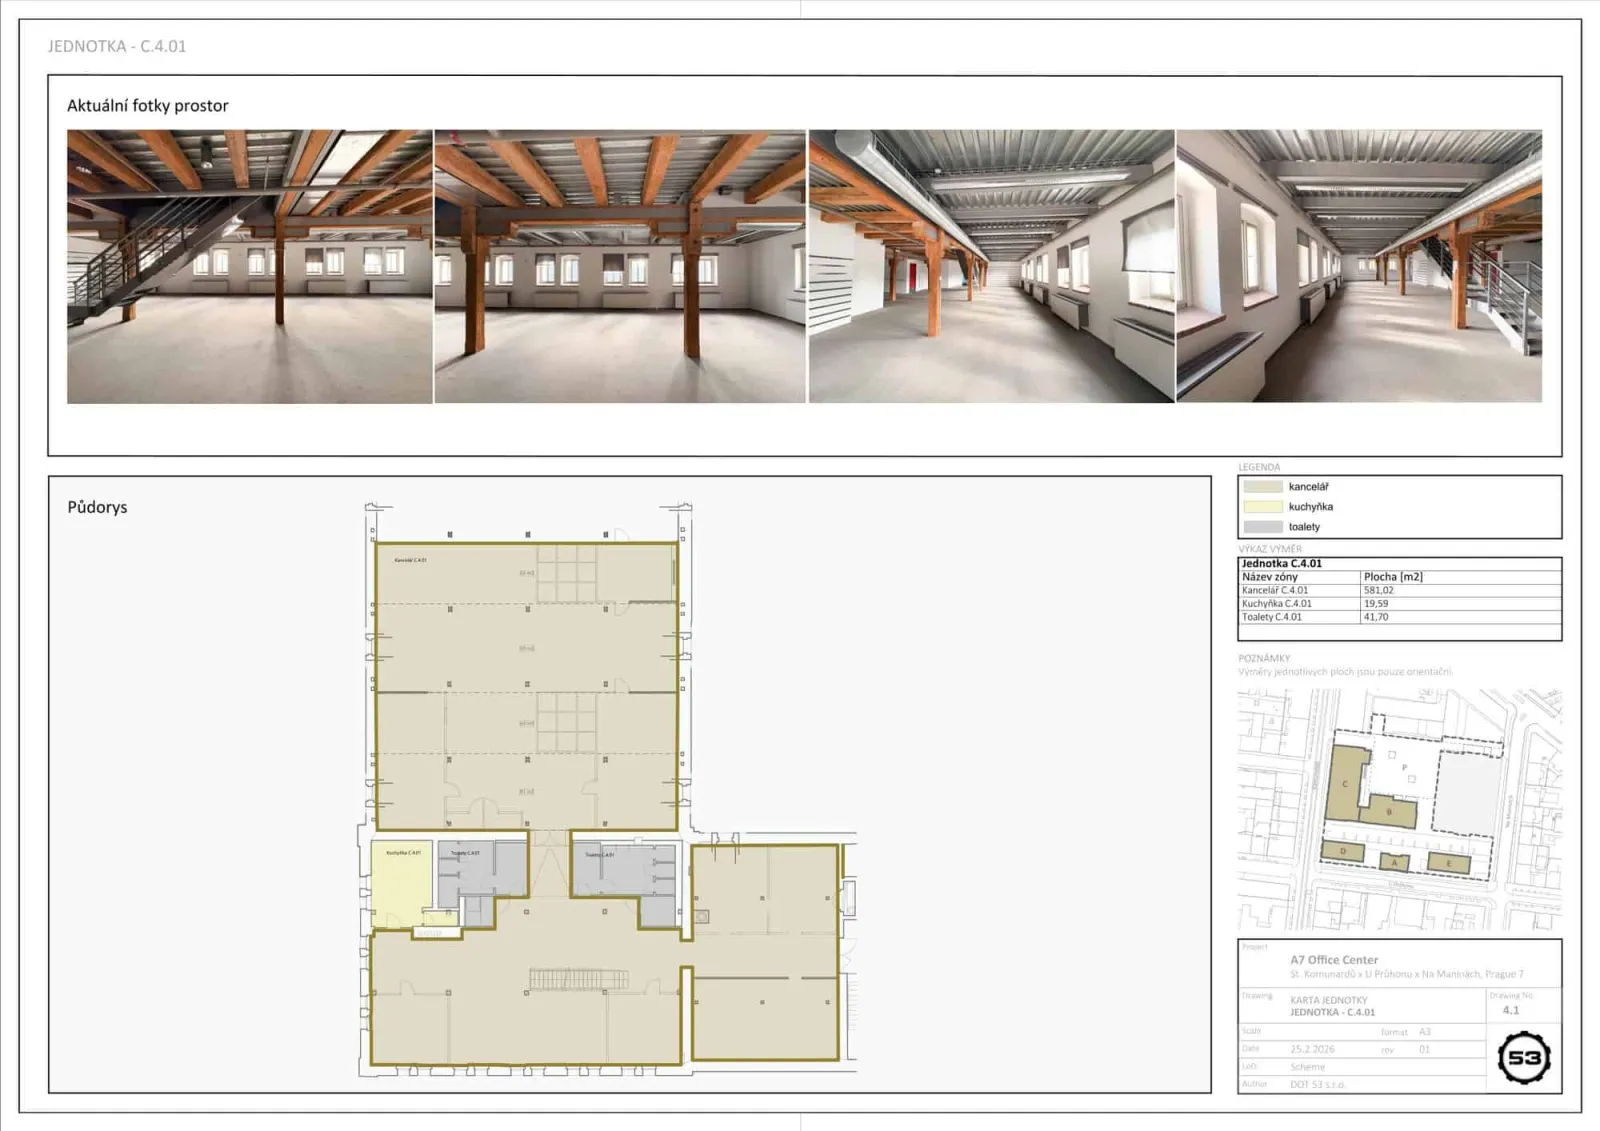Select the 'Toalety C.4.01' table cell

1272,617
